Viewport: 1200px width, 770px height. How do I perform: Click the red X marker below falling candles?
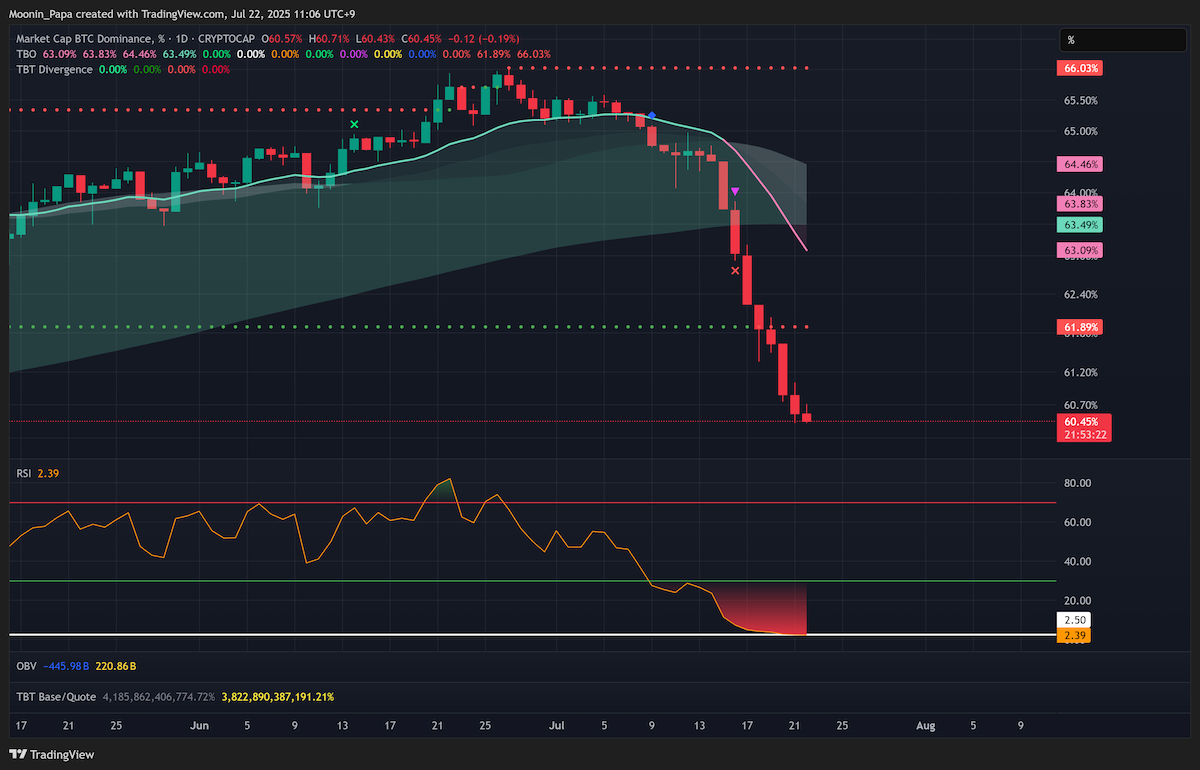(736, 270)
